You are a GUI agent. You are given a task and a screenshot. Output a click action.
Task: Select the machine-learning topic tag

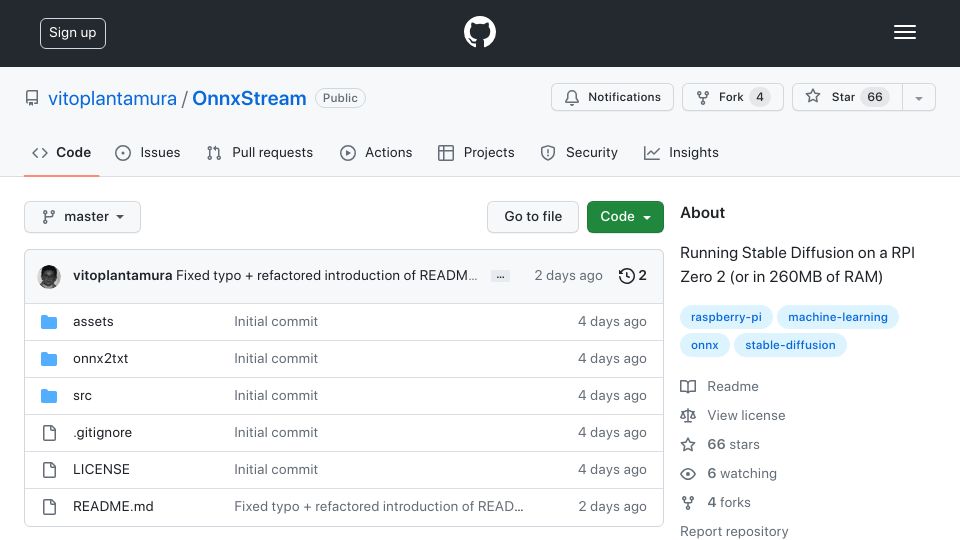coord(838,317)
